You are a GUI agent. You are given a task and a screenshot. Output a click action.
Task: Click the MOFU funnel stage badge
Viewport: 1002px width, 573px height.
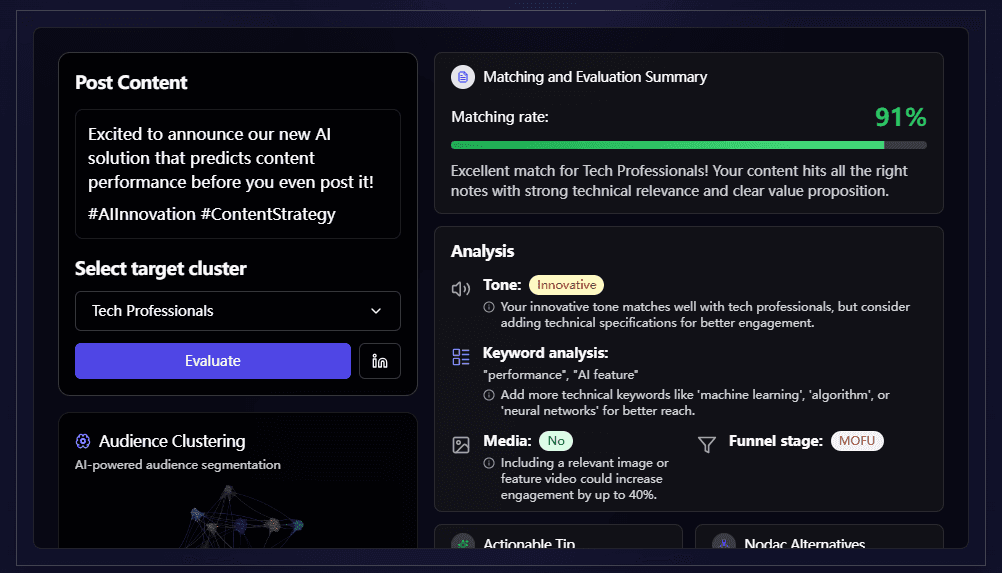pyautogui.click(x=857, y=441)
